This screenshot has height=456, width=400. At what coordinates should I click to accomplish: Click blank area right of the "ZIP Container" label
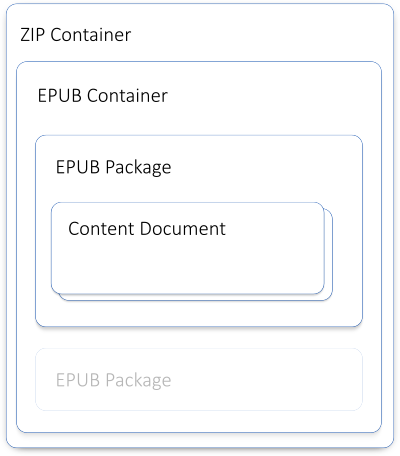coord(260,34)
